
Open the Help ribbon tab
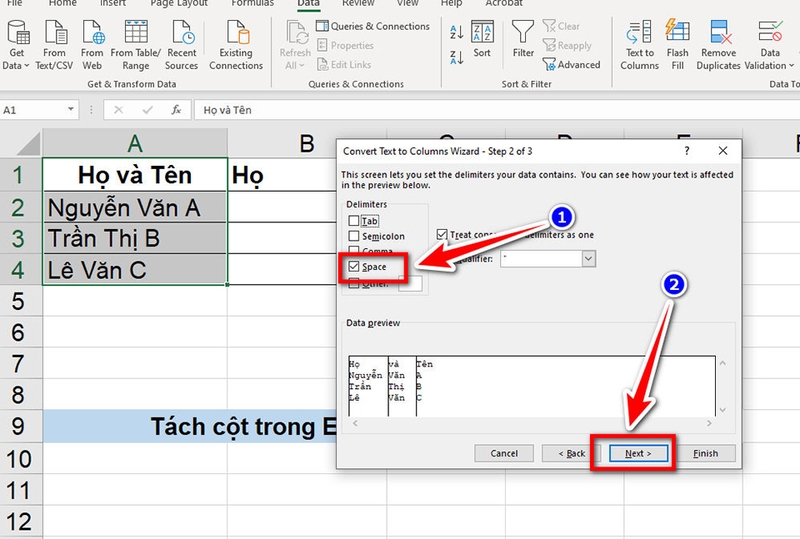[451, 3]
